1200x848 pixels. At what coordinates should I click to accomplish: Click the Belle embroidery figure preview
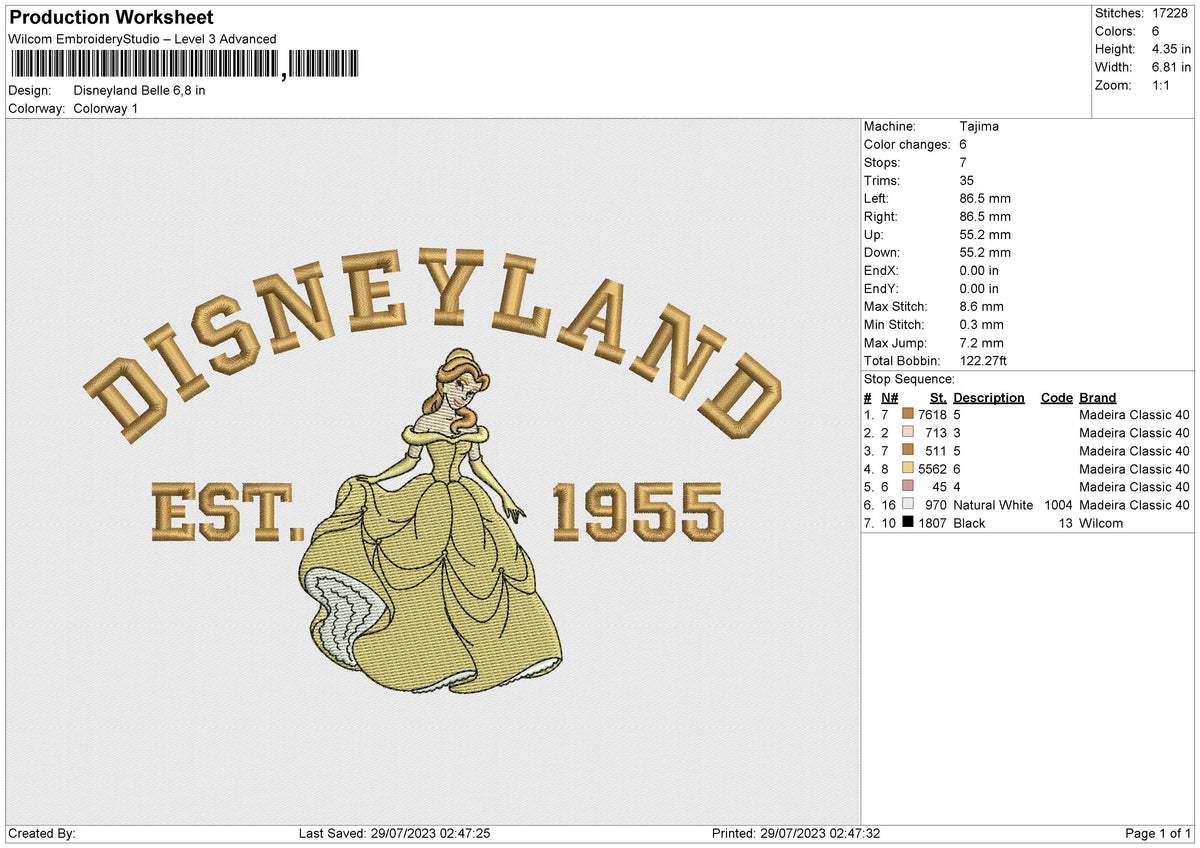point(432,520)
